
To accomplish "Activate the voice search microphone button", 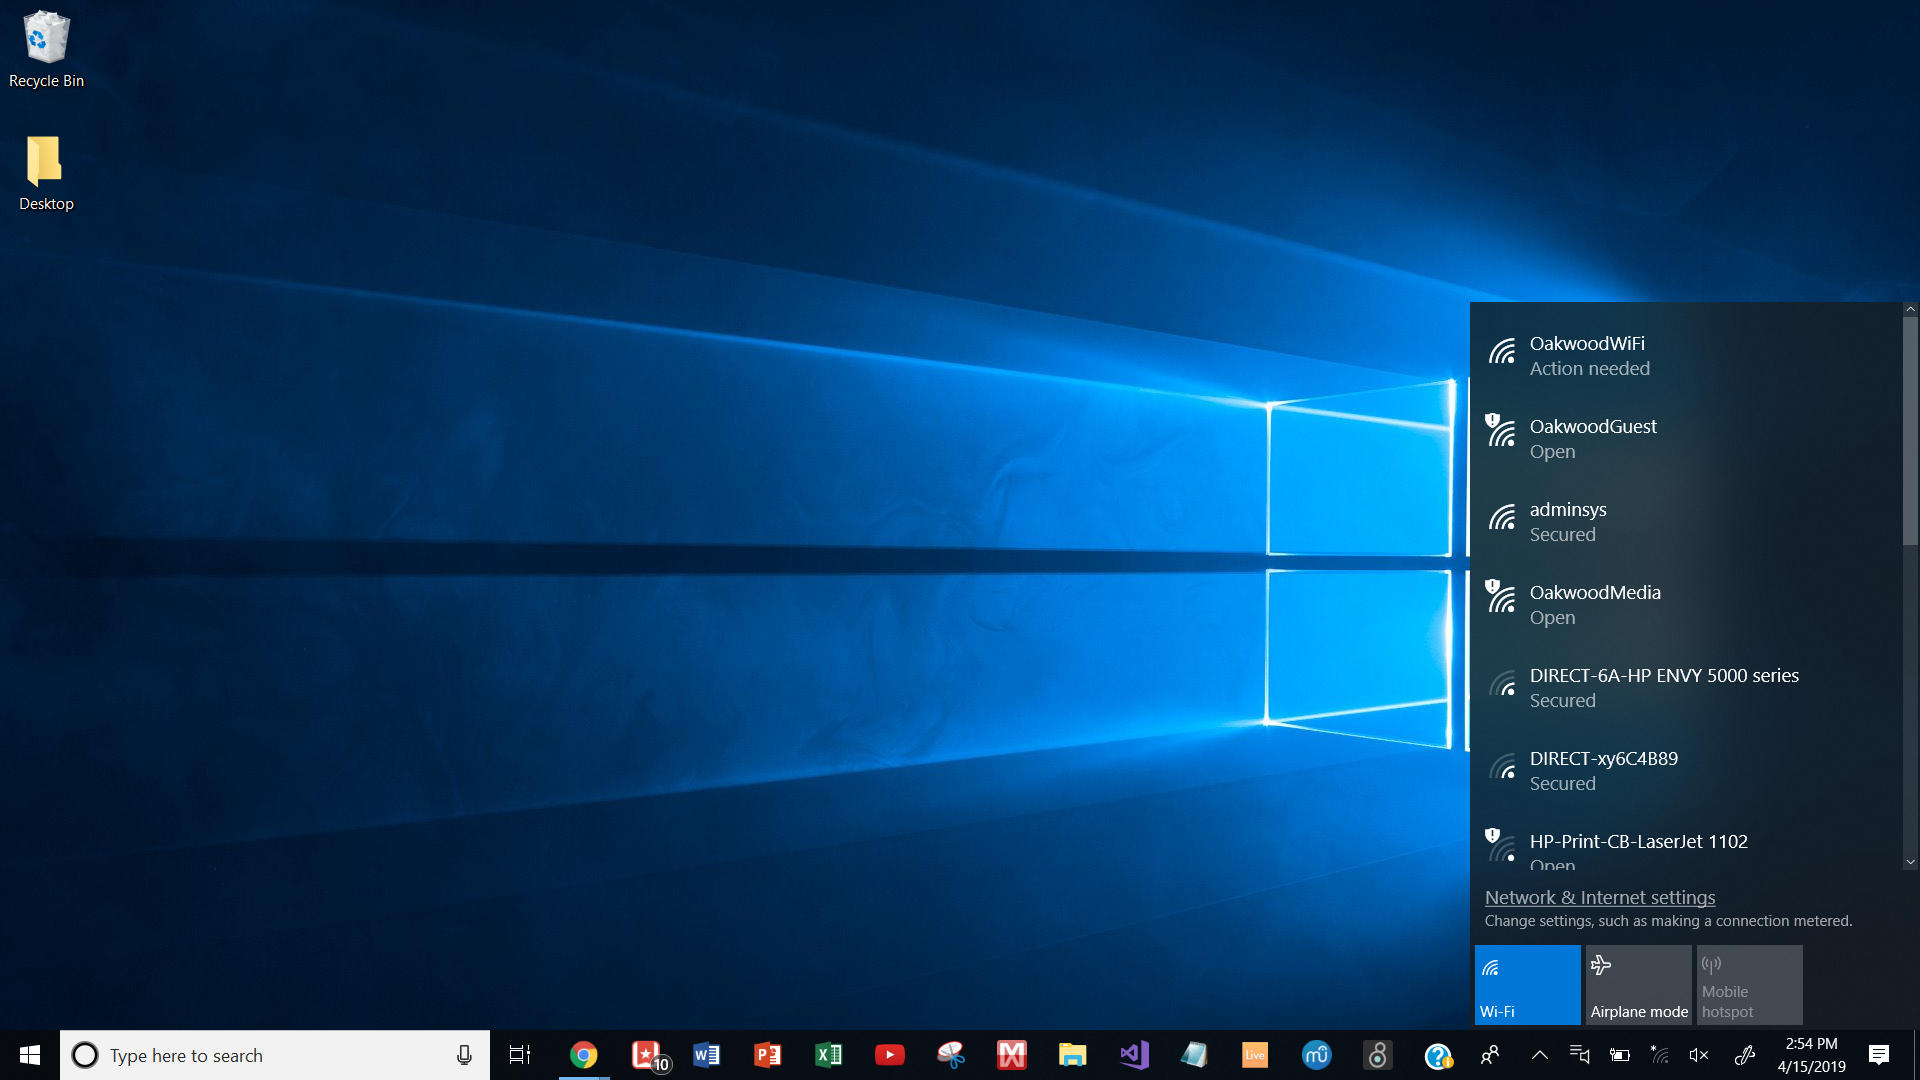I will [463, 1055].
